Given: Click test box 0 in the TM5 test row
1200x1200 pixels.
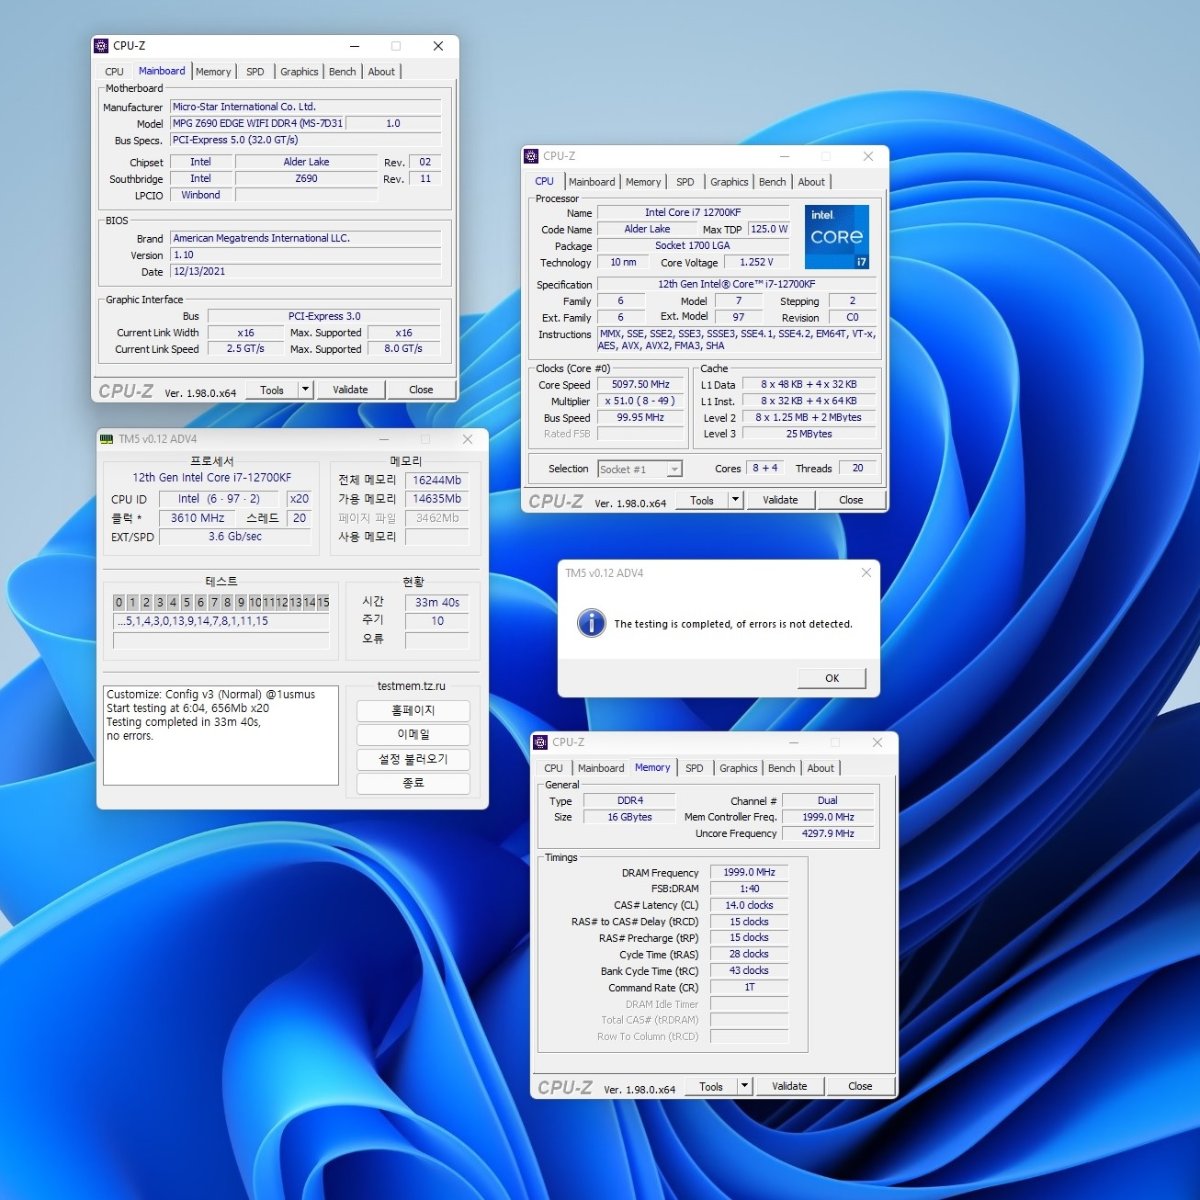Looking at the screenshot, I should [x=119, y=602].
